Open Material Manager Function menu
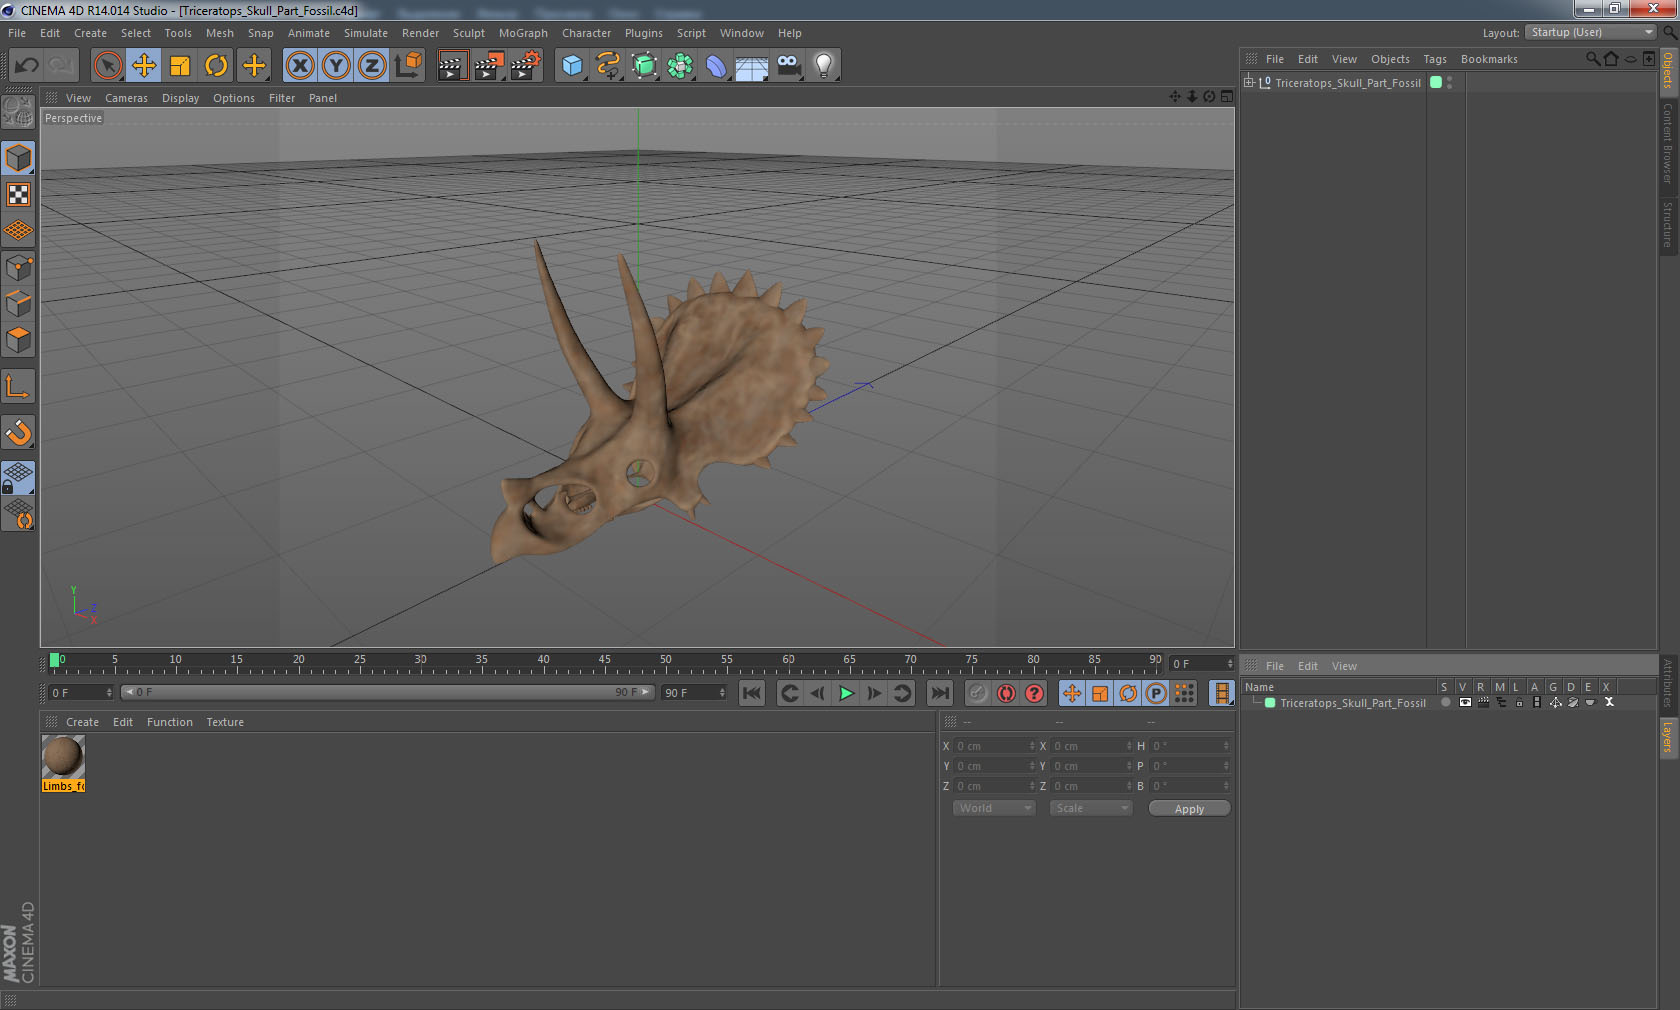 169,722
